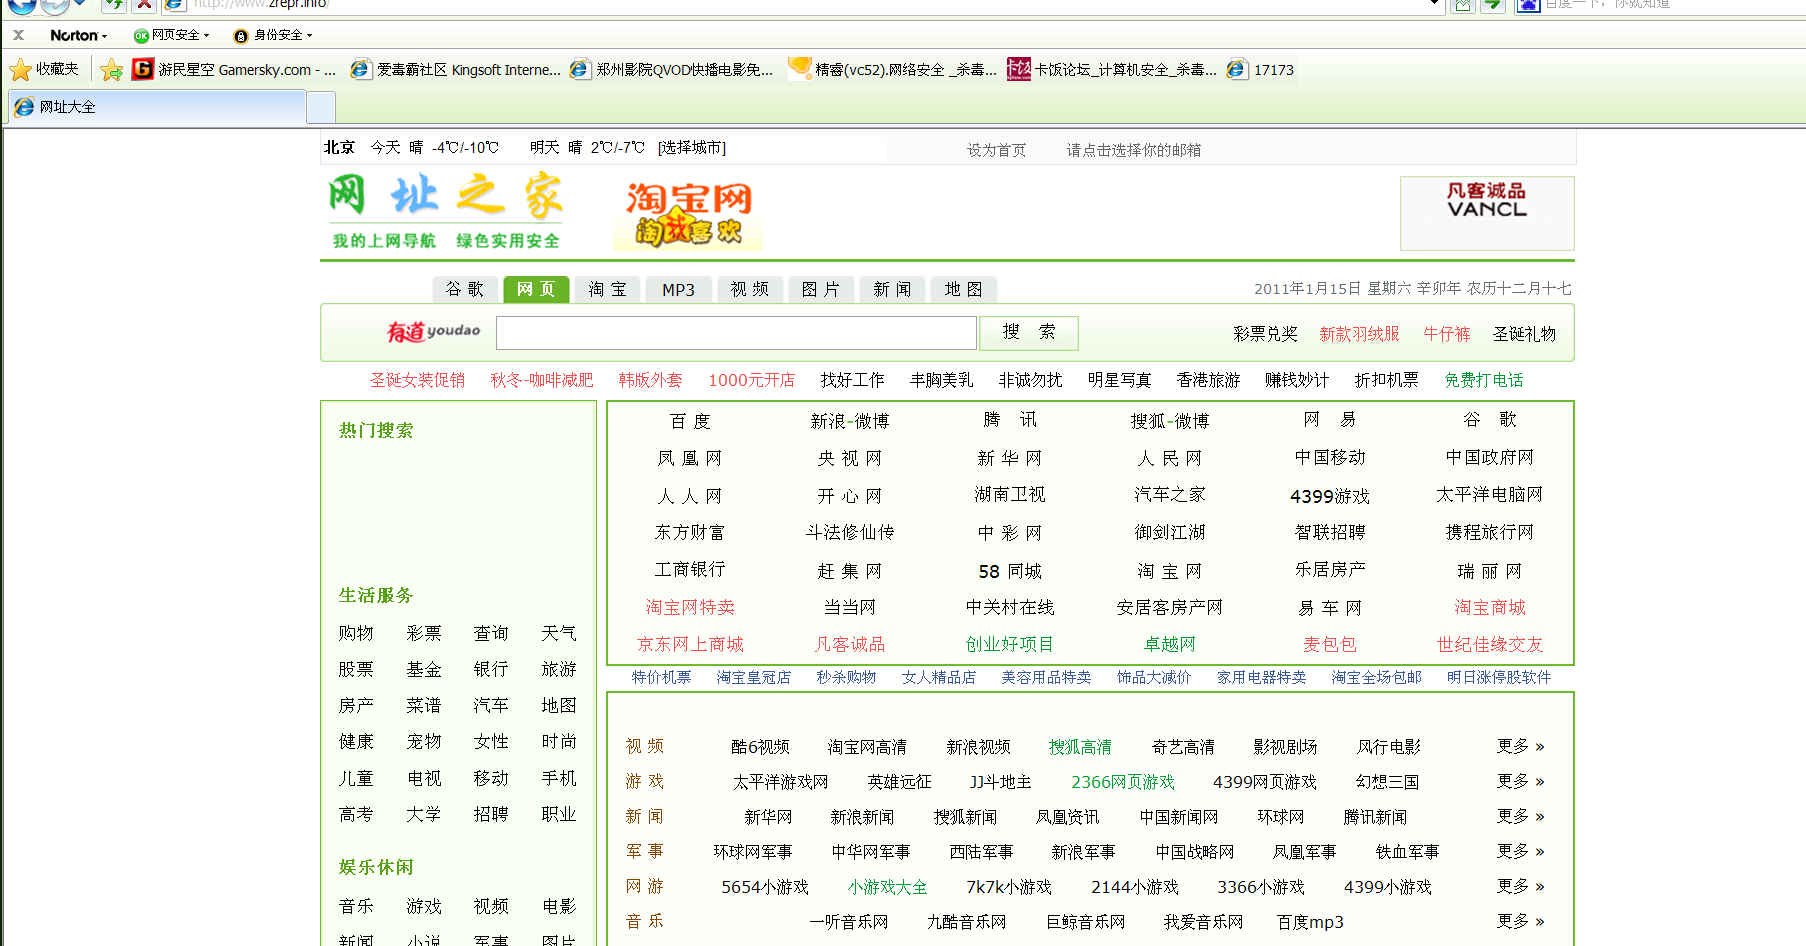Viewport: 1806px width, 946px height.
Task: Open the Norton dropdown menu
Action: point(79,35)
